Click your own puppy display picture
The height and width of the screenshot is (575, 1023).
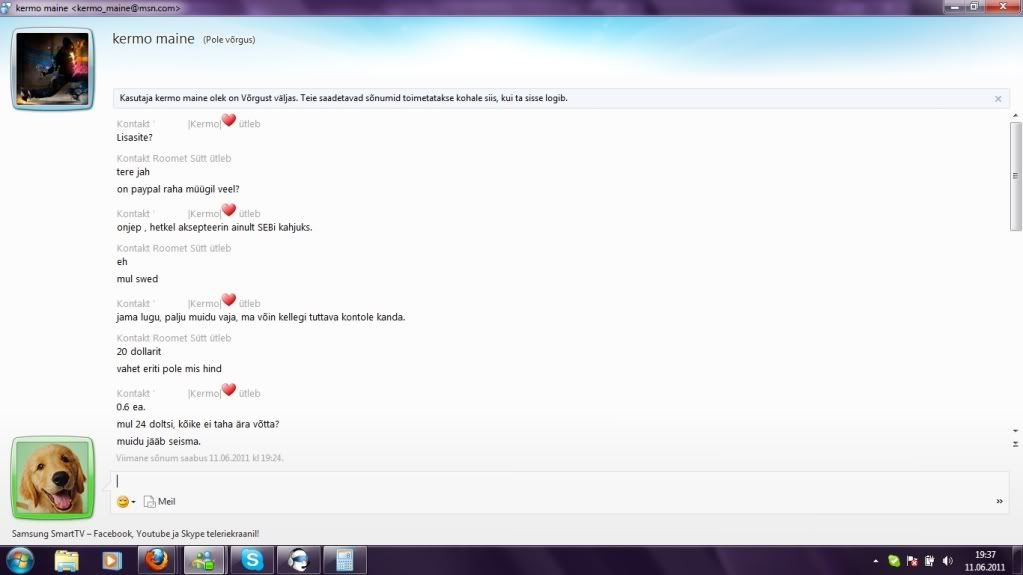tap(53, 478)
